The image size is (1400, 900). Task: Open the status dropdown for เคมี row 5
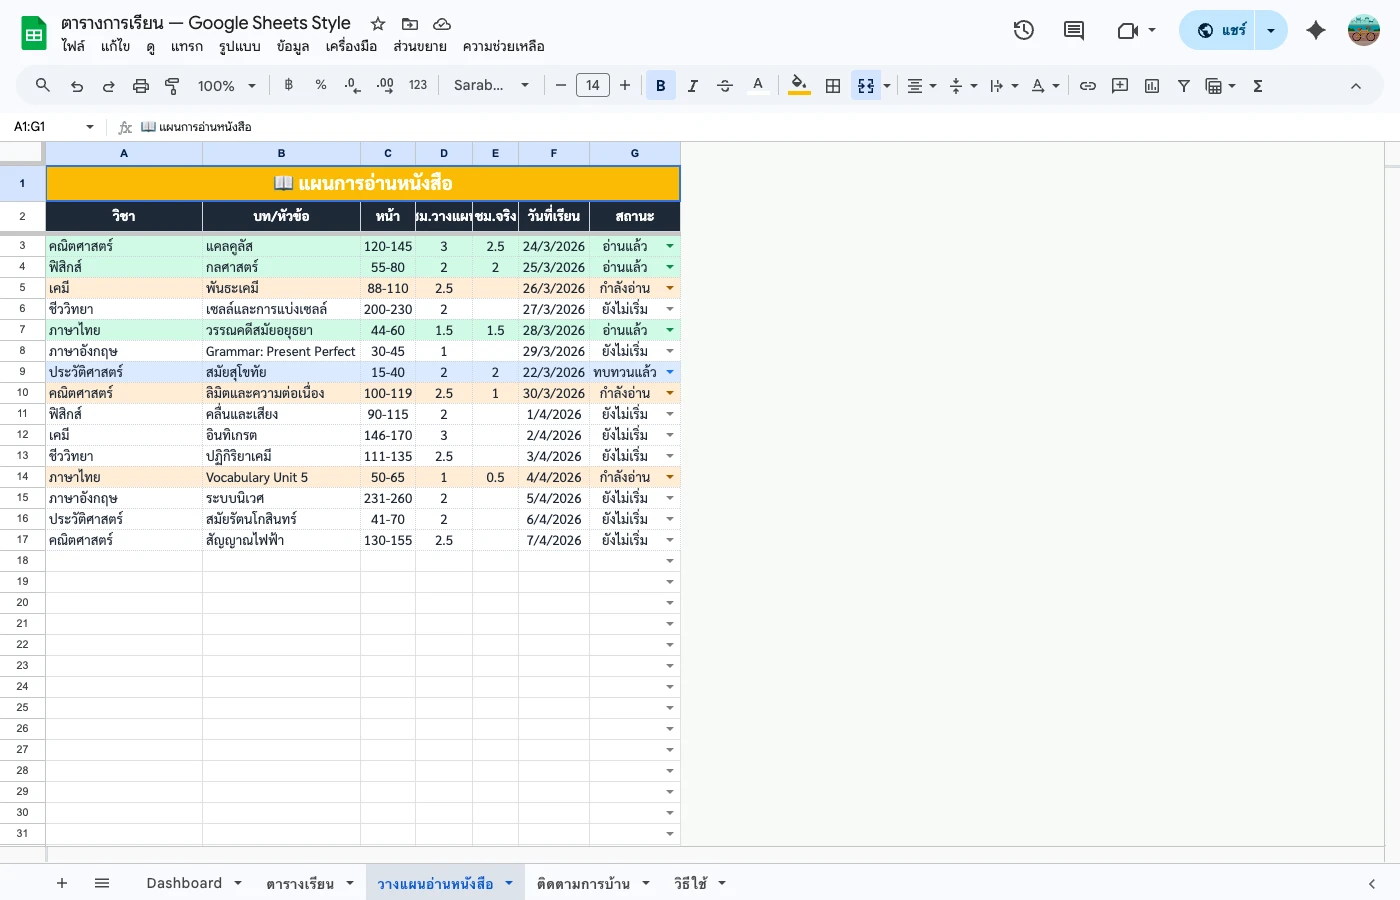click(669, 287)
